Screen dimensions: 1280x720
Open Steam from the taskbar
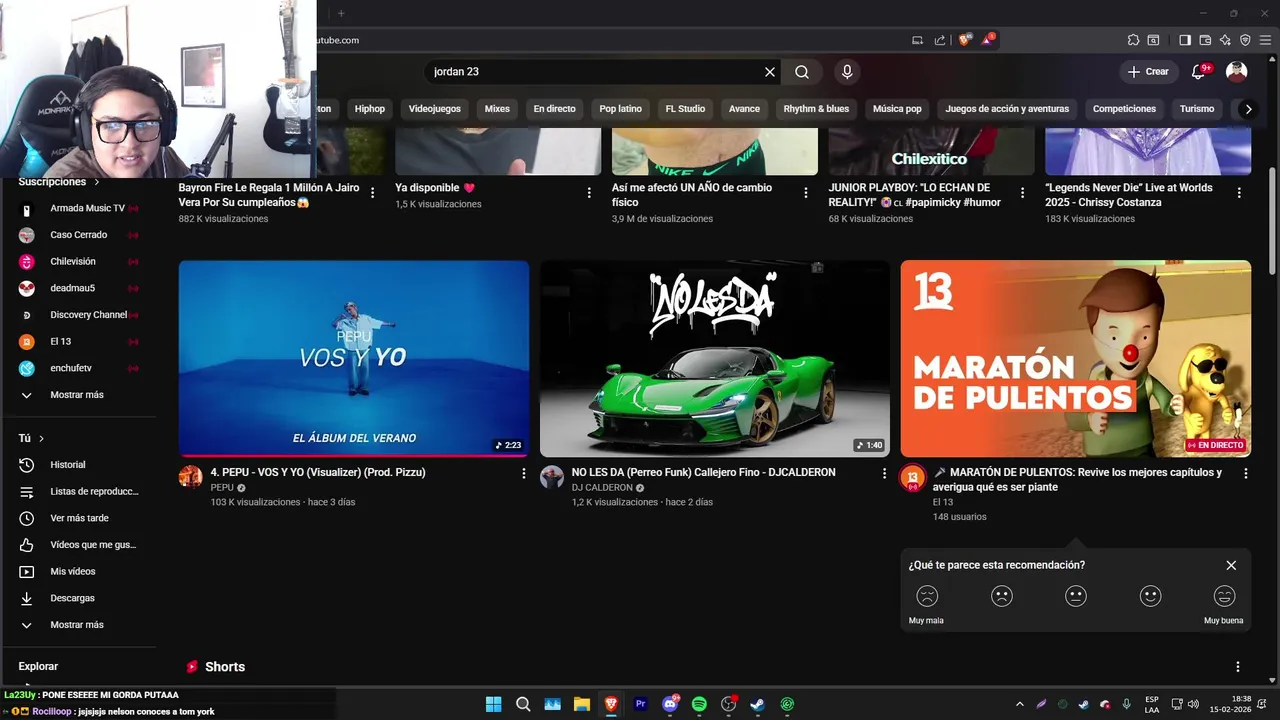pyautogui.click(x=757, y=704)
